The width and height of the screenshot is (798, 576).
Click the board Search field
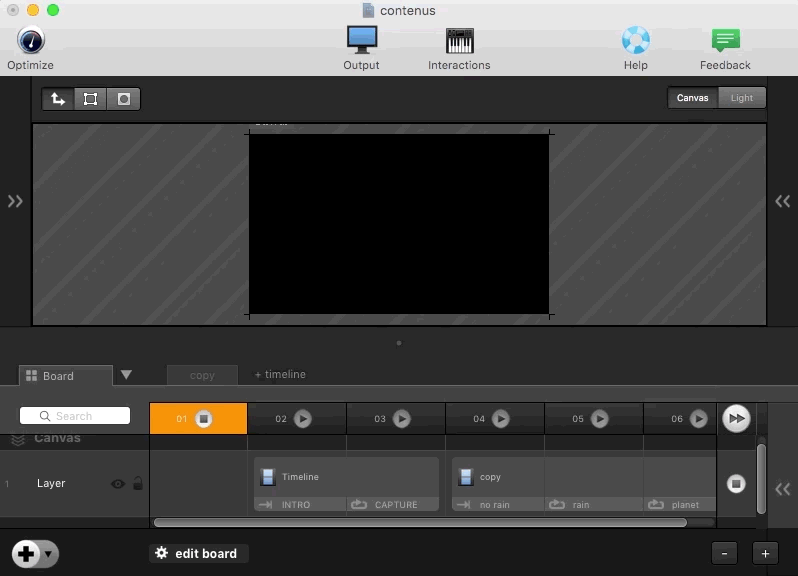[x=75, y=416]
